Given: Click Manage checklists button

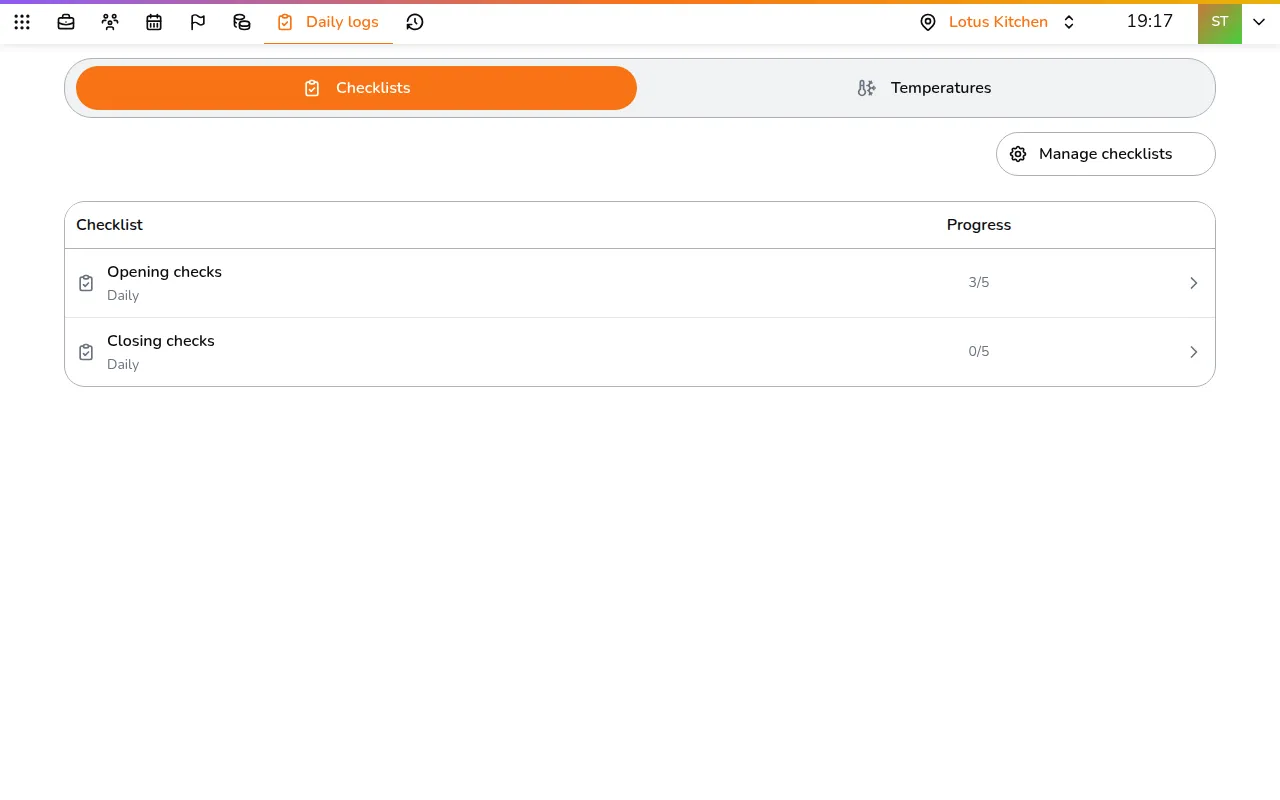Looking at the screenshot, I should click(x=1106, y=154).
